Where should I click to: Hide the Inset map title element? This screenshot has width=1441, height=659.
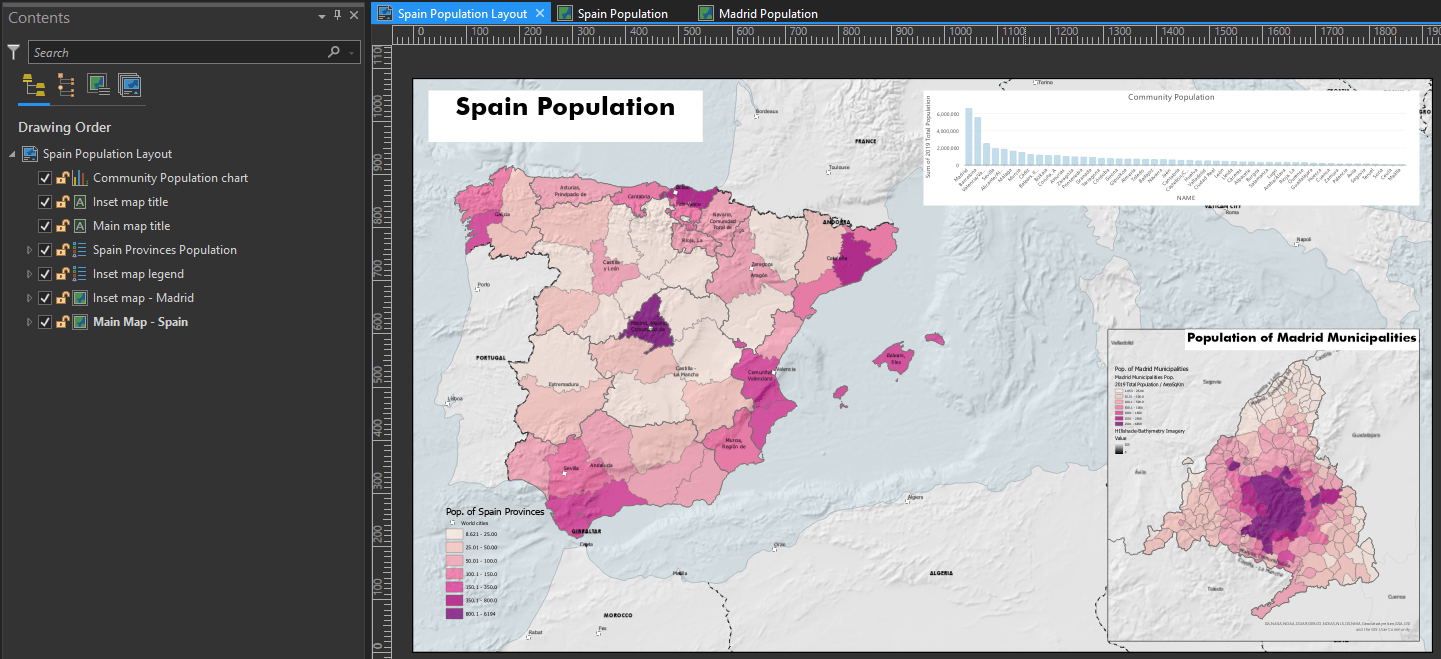tap(45, 201)
